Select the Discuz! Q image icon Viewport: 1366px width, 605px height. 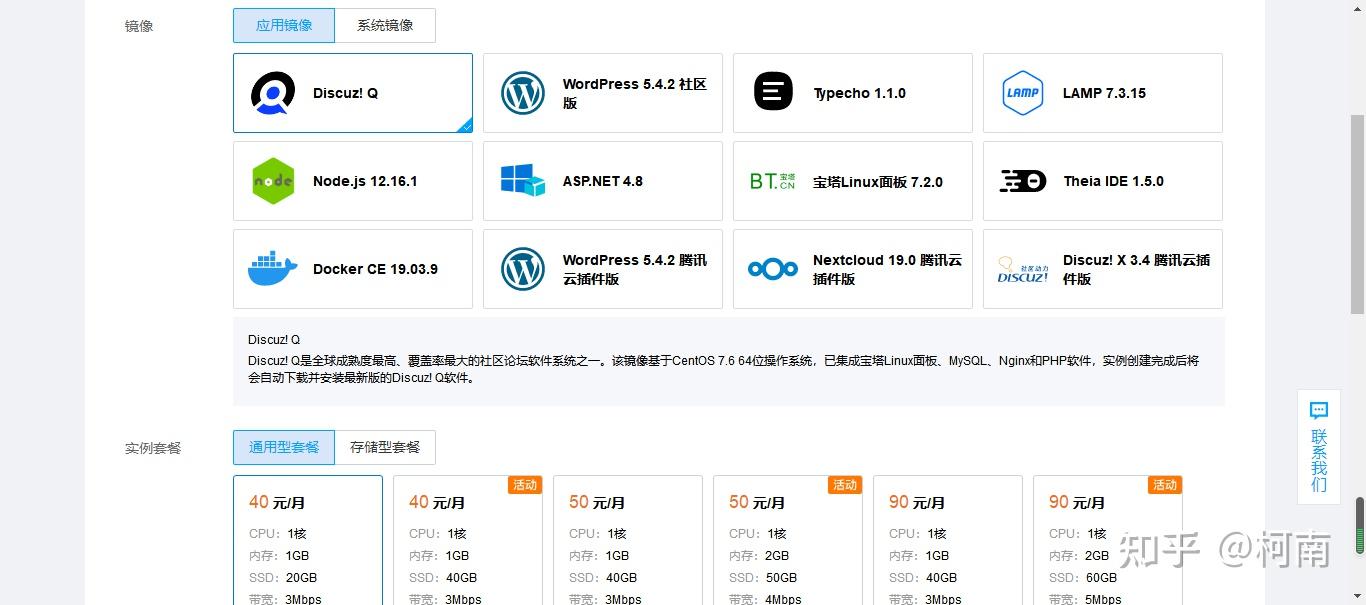coord(273,93)
